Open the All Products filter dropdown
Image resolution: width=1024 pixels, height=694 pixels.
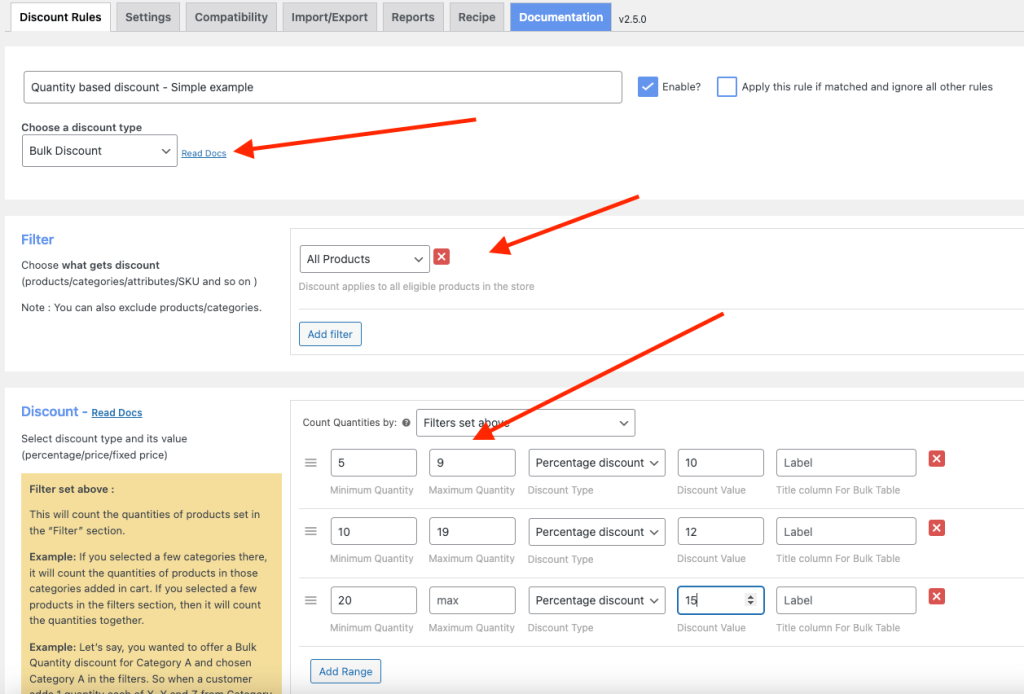click(x=364, y=259)
